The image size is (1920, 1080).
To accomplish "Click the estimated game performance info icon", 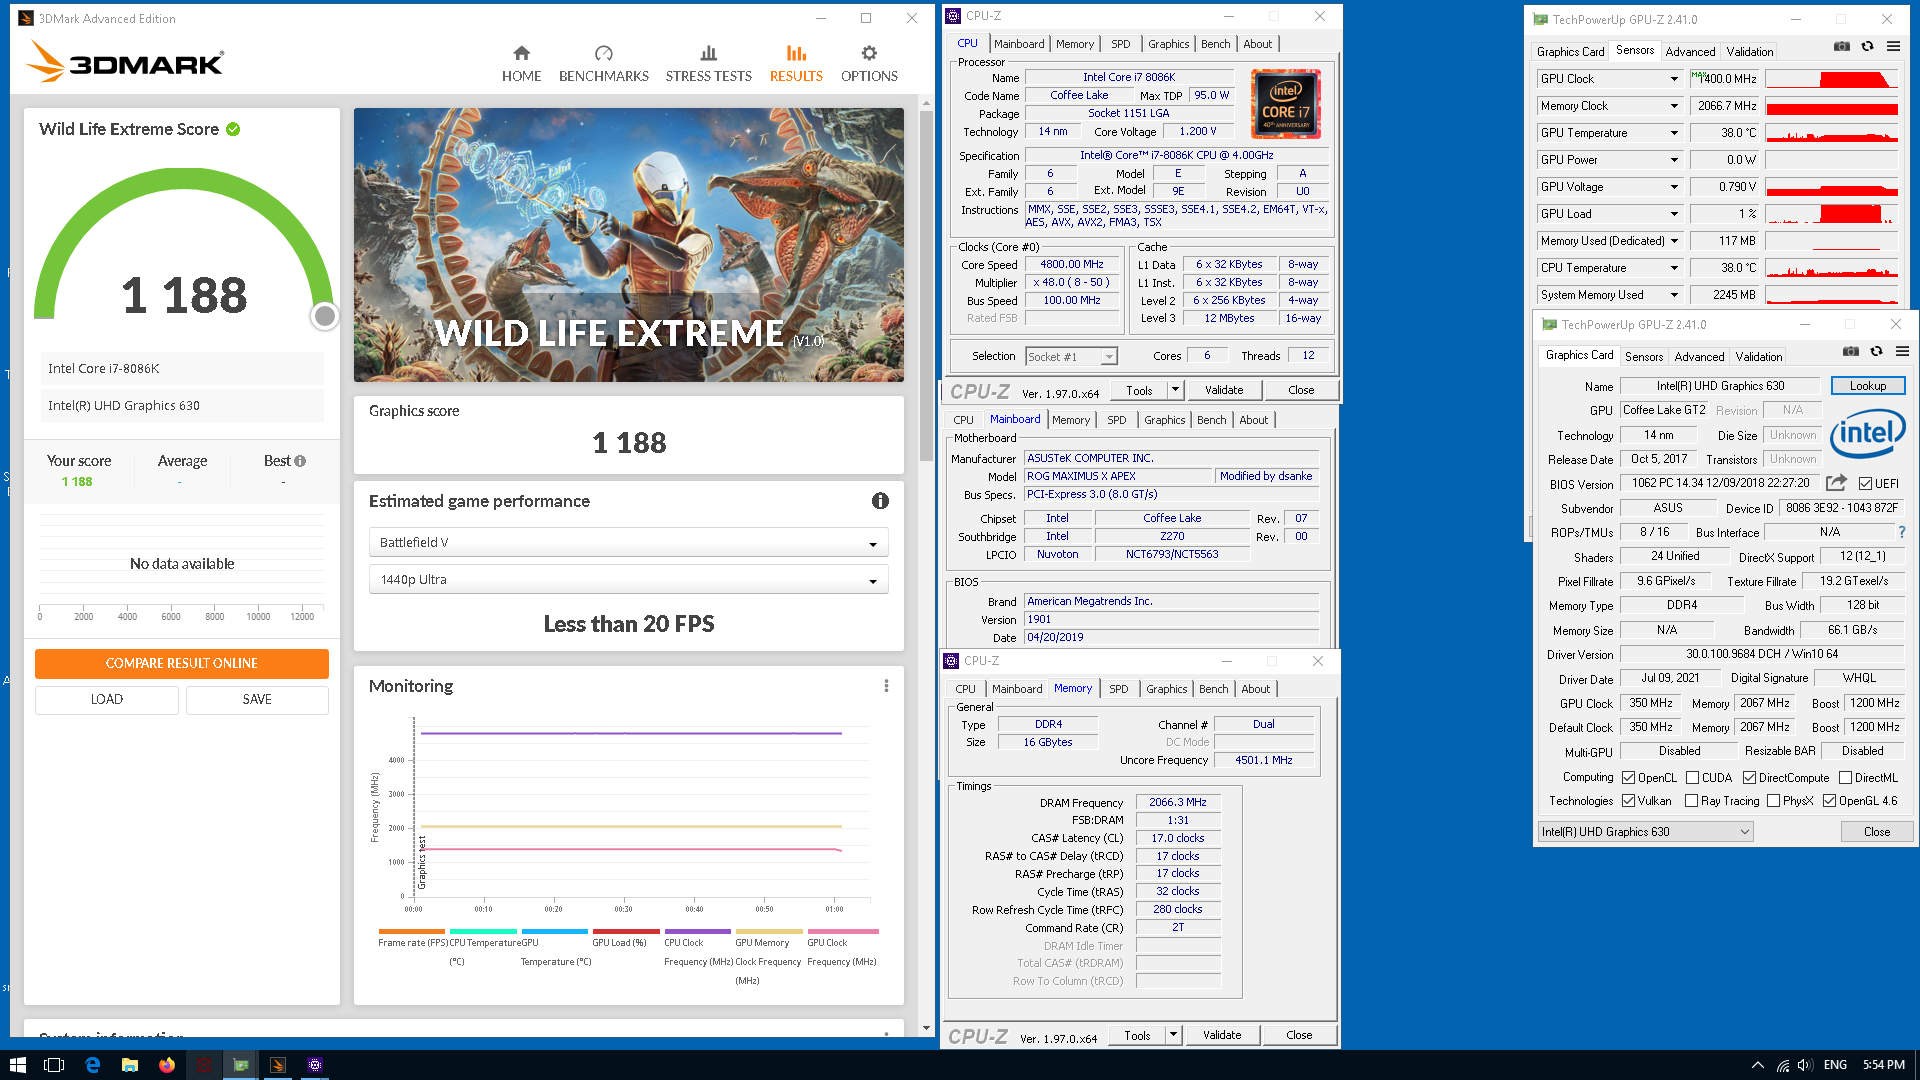I will 880,501.
